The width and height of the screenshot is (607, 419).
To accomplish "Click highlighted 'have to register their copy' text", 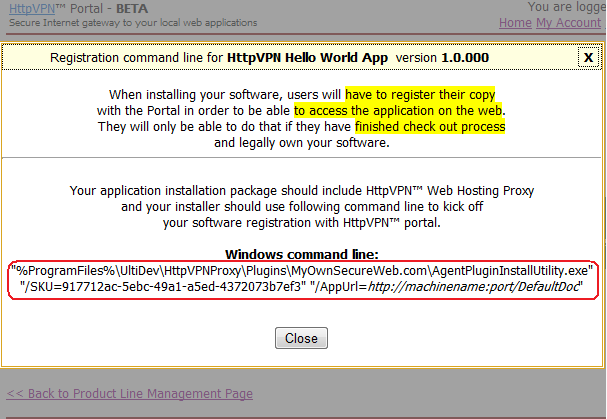I will [420, 94].
